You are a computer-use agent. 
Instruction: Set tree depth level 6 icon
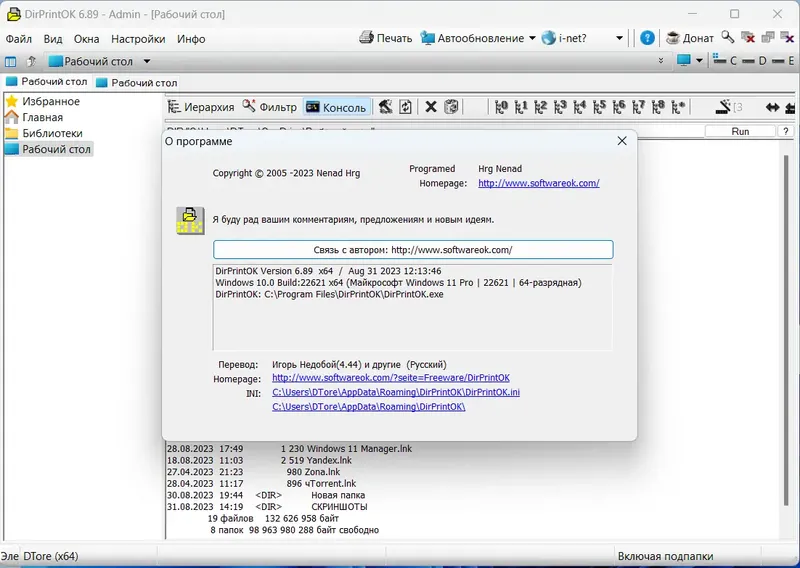(619, 107)
